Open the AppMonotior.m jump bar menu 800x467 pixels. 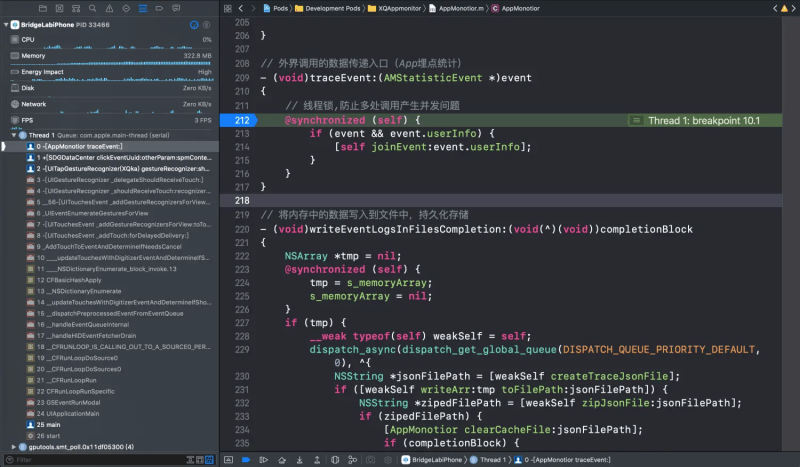point(460,7)
